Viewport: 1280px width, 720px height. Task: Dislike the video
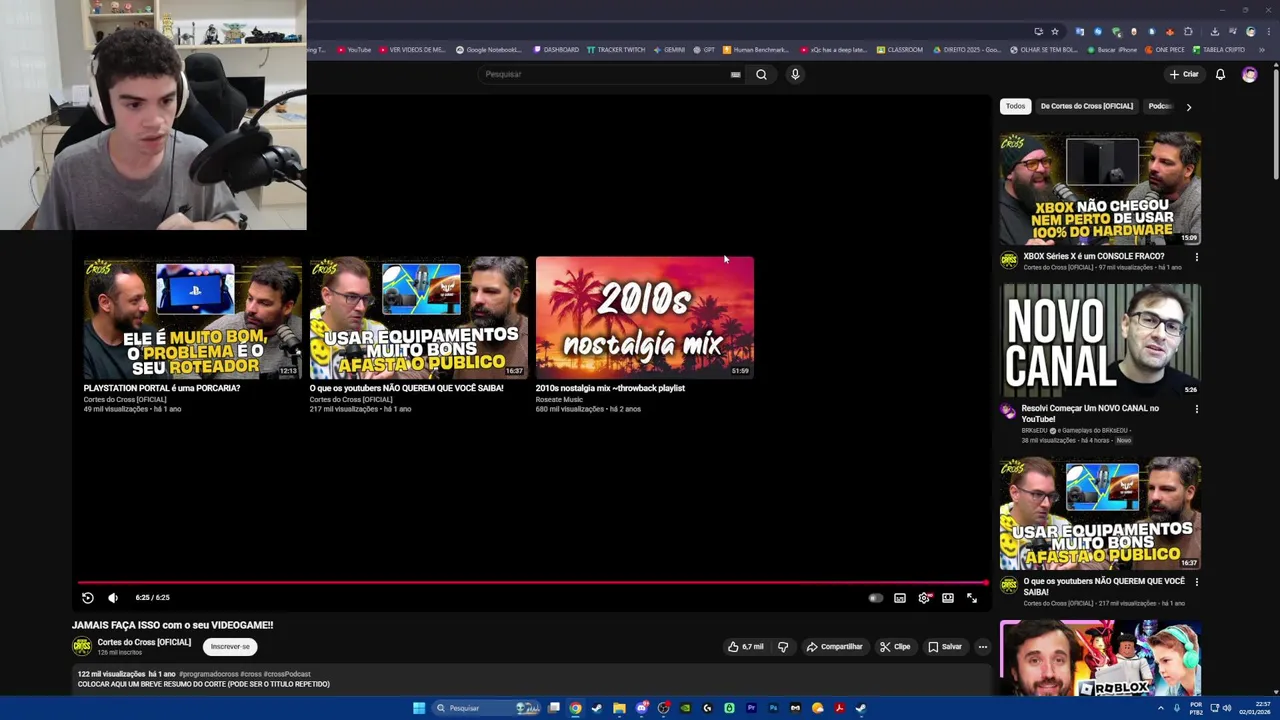tap(783, 647)
